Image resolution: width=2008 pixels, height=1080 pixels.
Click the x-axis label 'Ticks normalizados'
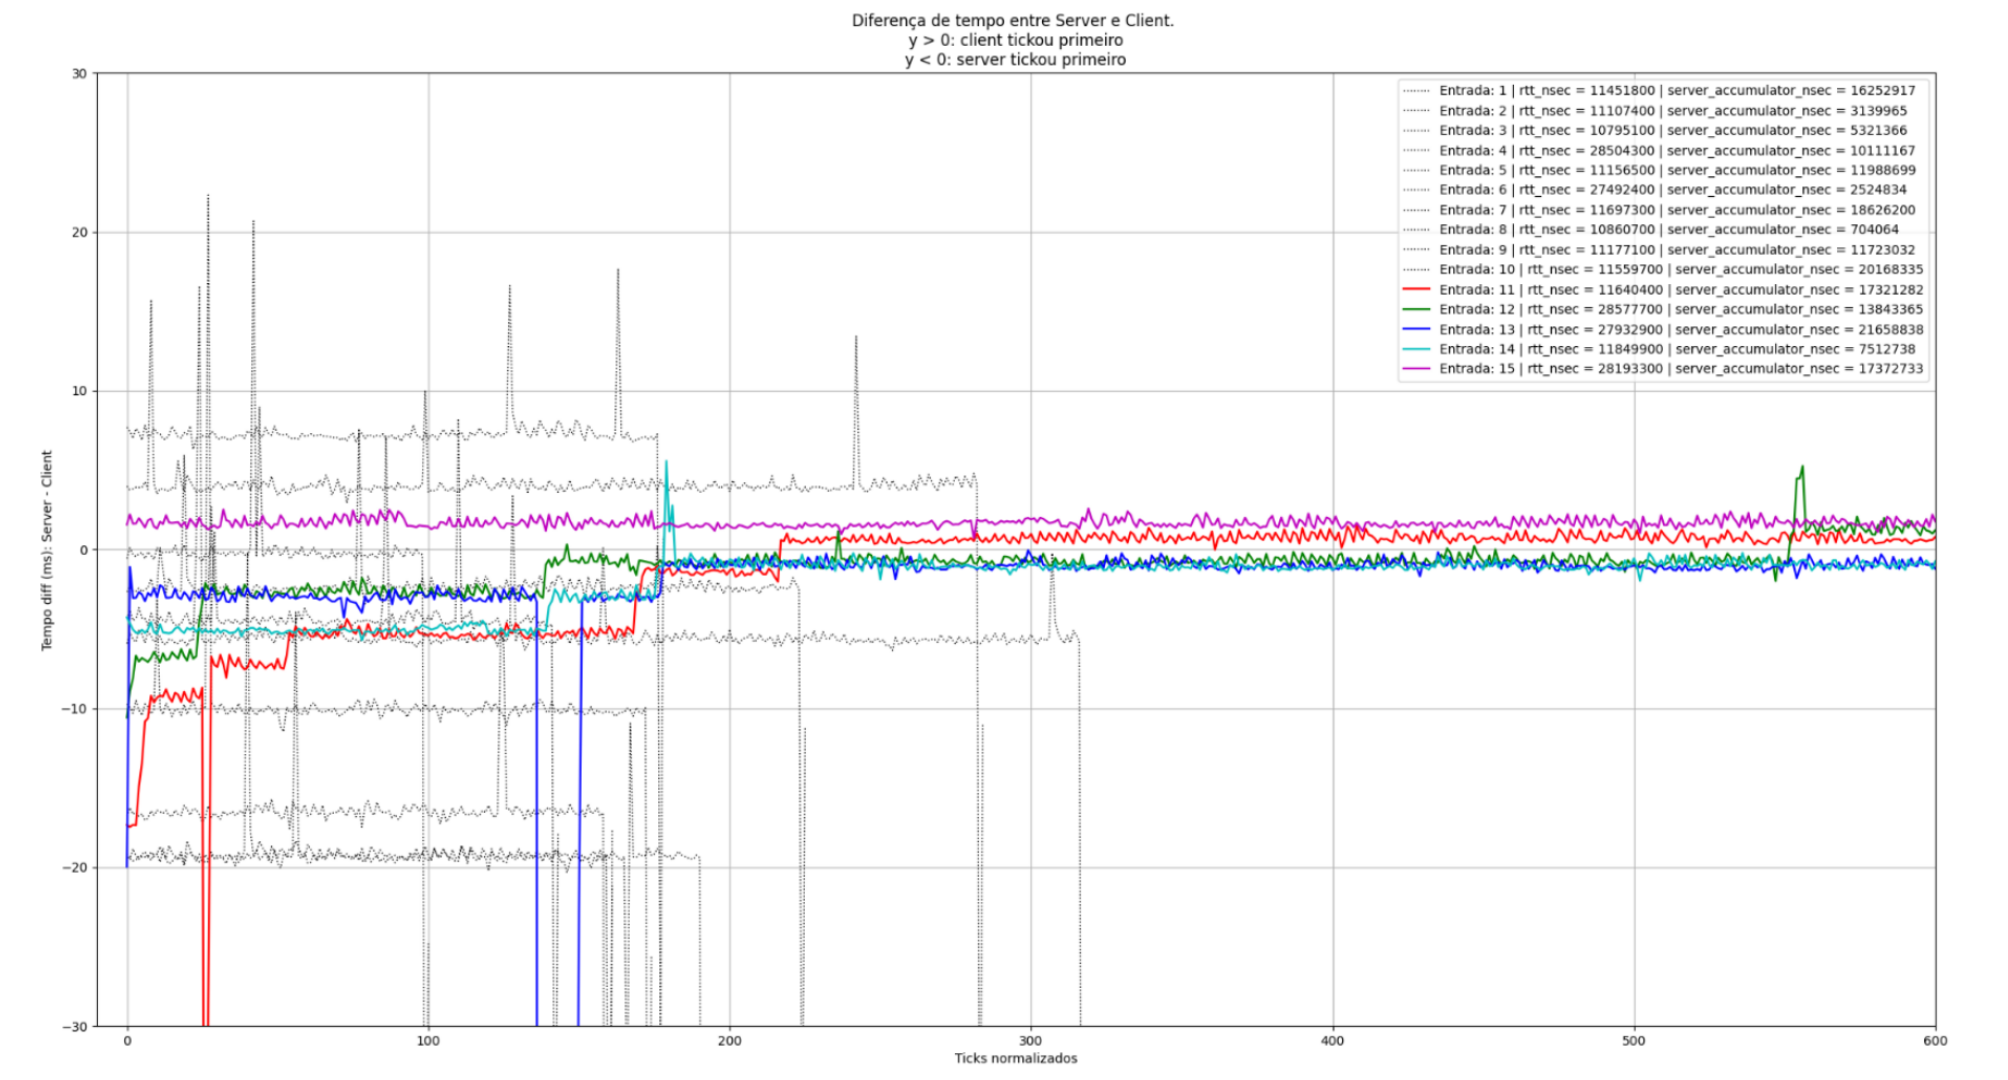[1015, 1058]
